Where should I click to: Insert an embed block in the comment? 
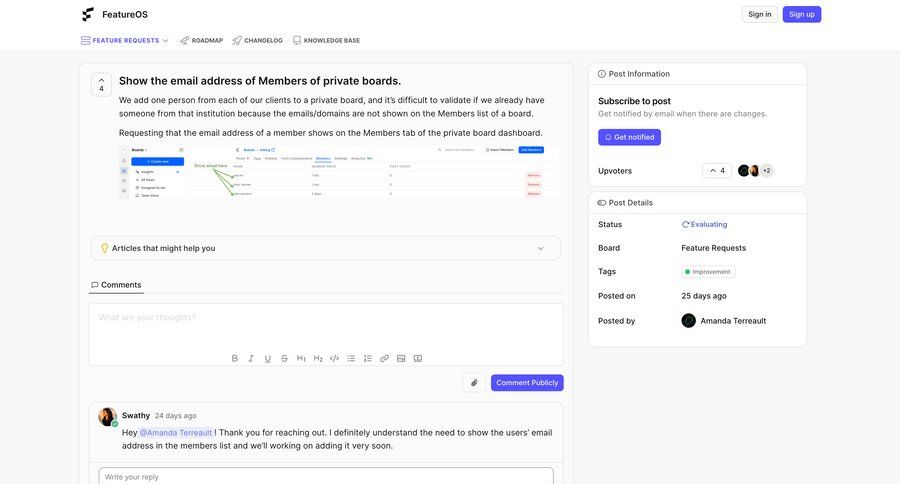click(x=418, y=358)
